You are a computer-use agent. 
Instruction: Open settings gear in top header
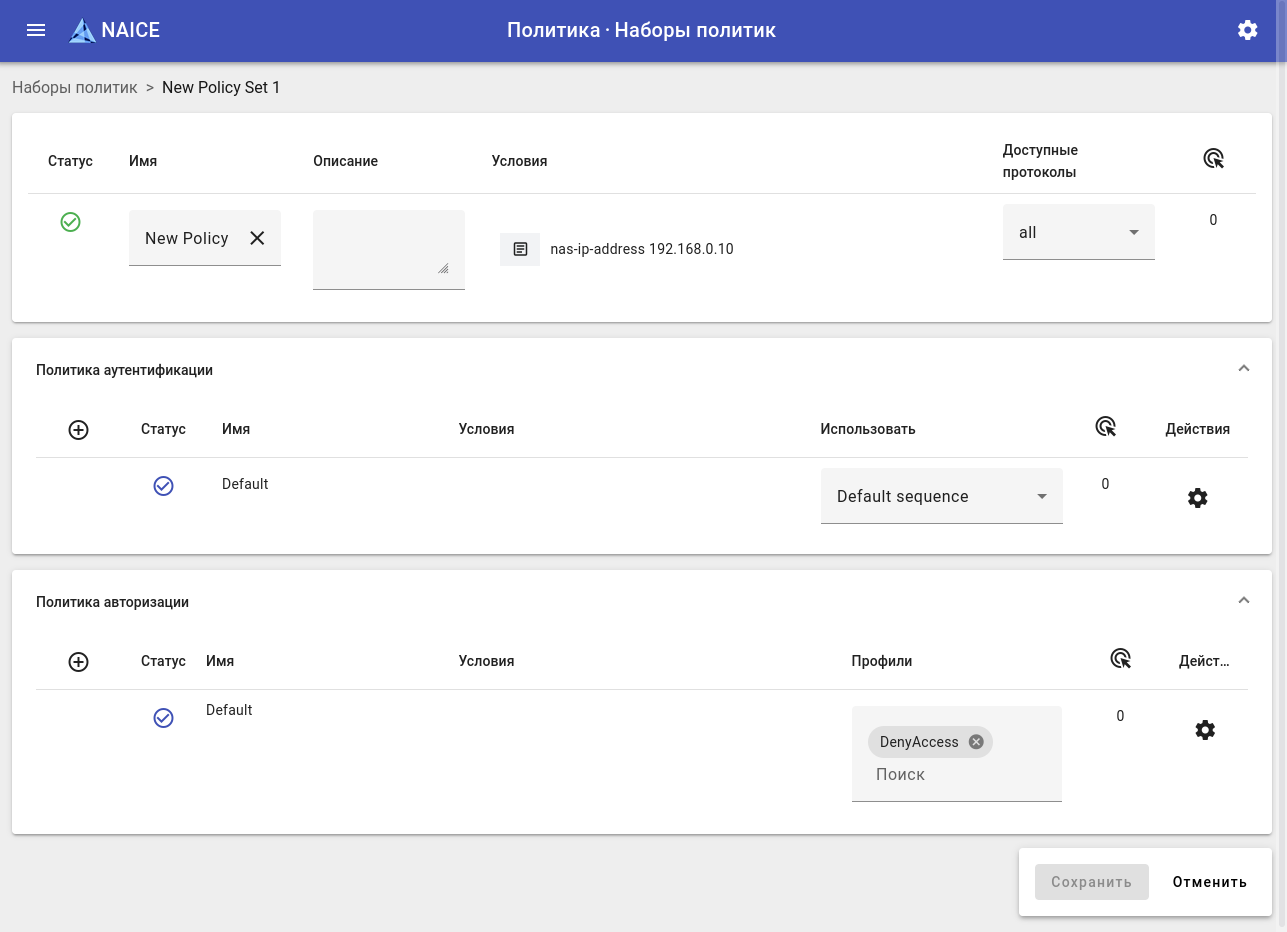tap(1247, 30)
